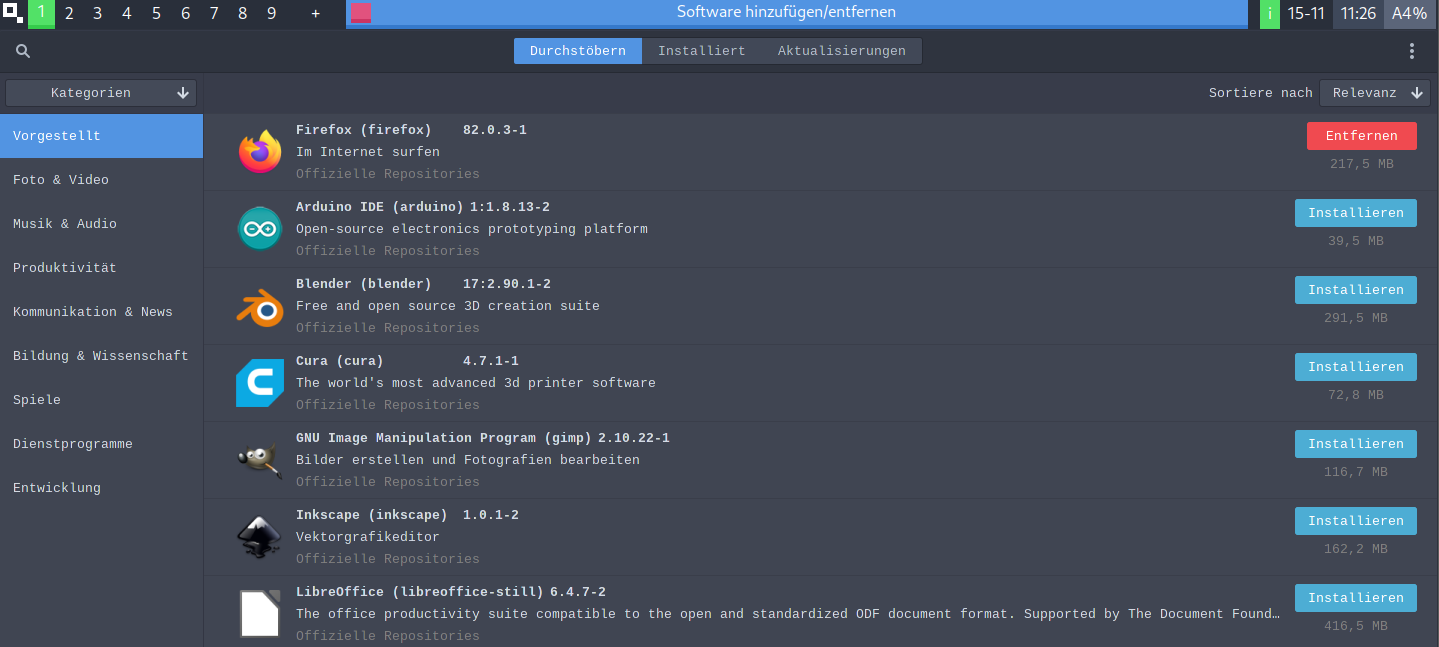Select the Blender application icon
Viewport: 1439px width, 647px height.
(260, 306)
